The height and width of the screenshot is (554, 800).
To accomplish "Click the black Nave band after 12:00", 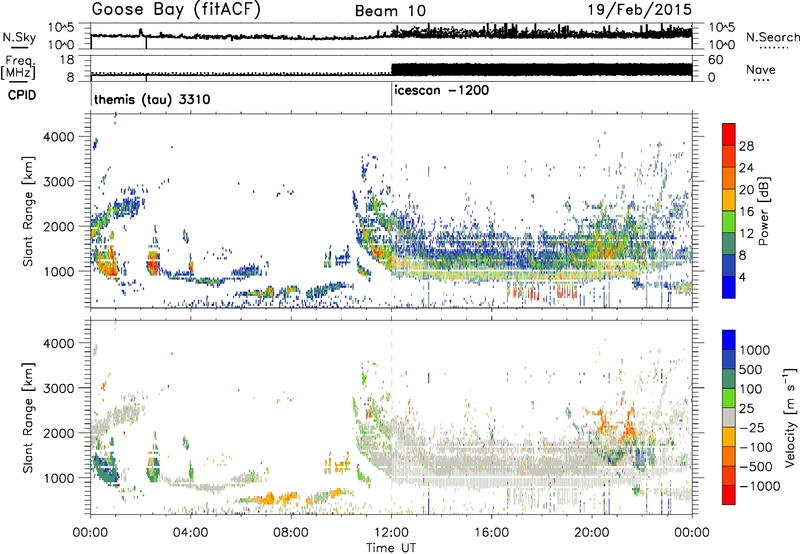I will click(541, 70).
